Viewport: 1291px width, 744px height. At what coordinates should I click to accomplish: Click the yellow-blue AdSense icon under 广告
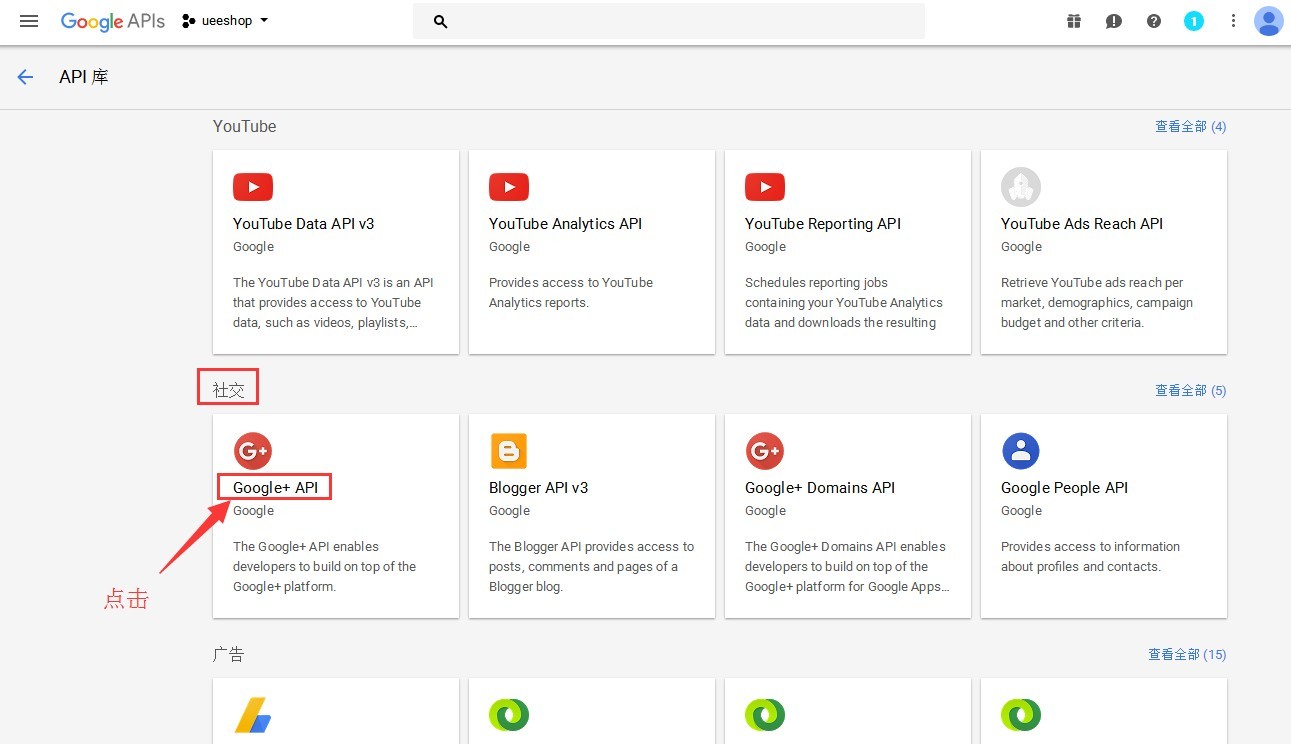tap(253, 715)
